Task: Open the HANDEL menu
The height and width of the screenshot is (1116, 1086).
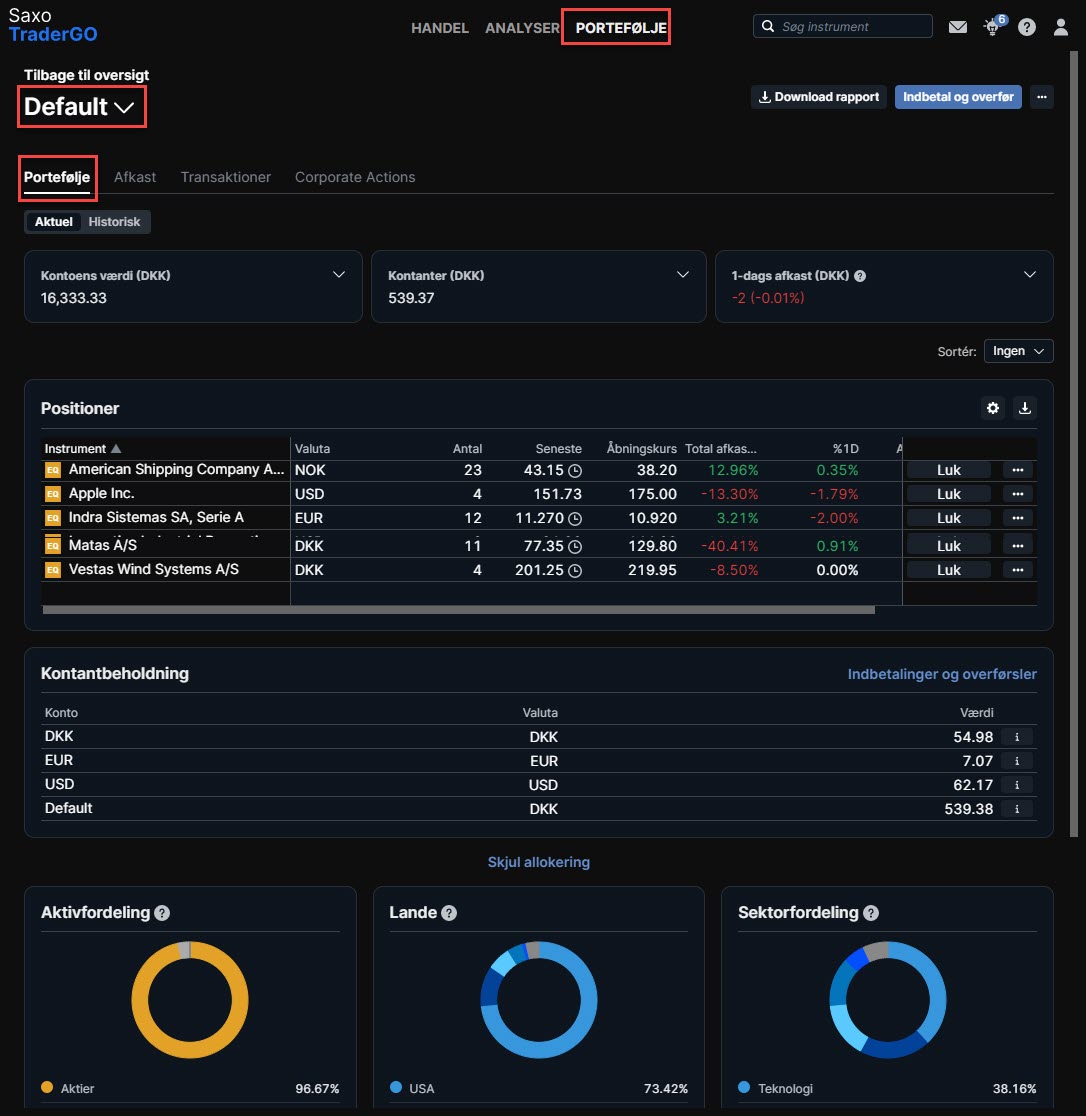Action: (x=440, y=28)
